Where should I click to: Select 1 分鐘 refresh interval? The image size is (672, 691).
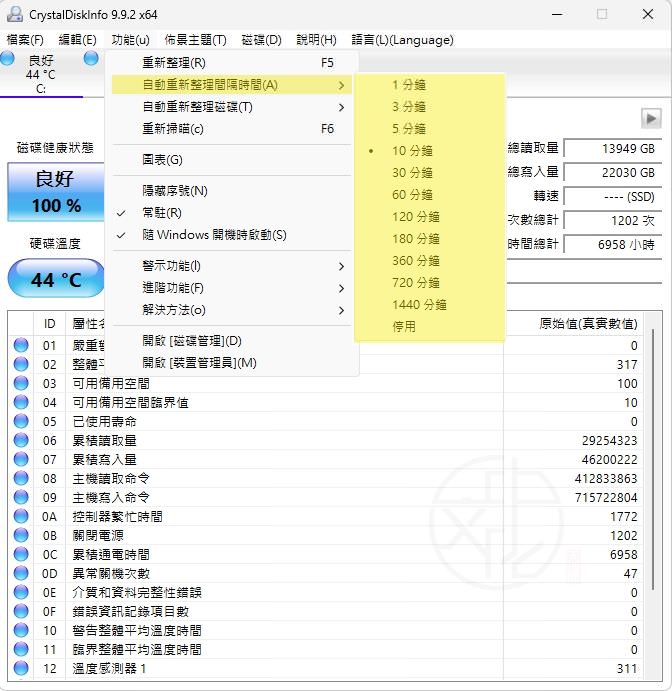[430, 85]
